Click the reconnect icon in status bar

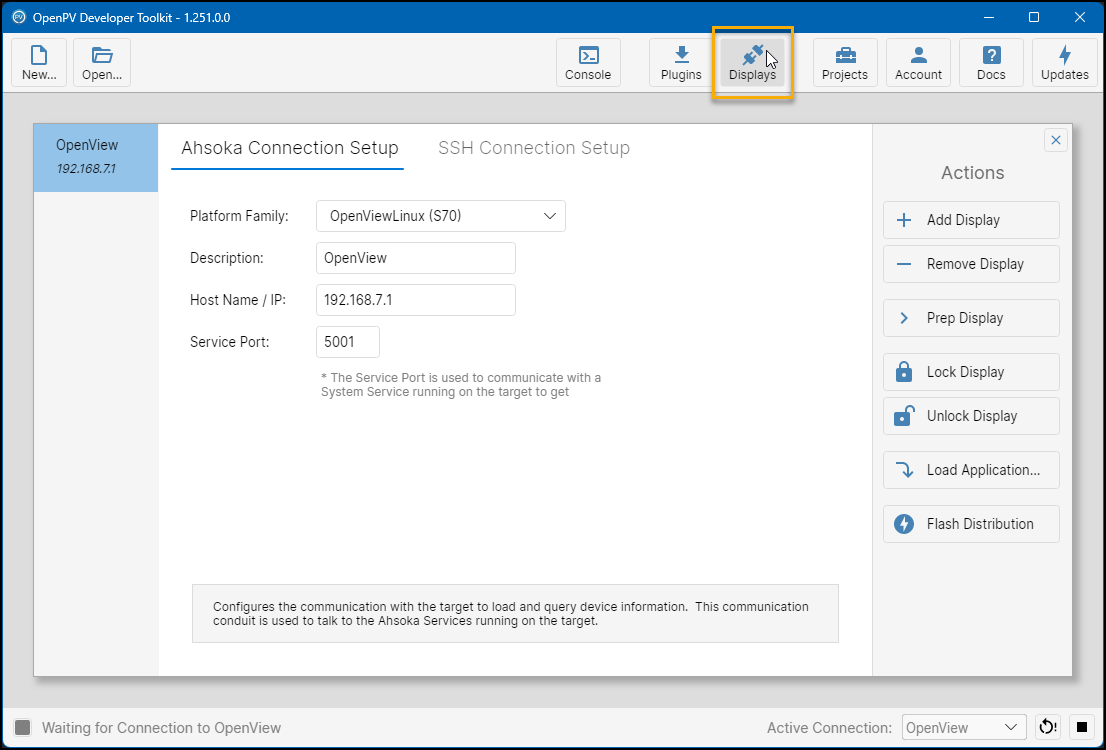pyautogui.click(x=1048, y=727)
